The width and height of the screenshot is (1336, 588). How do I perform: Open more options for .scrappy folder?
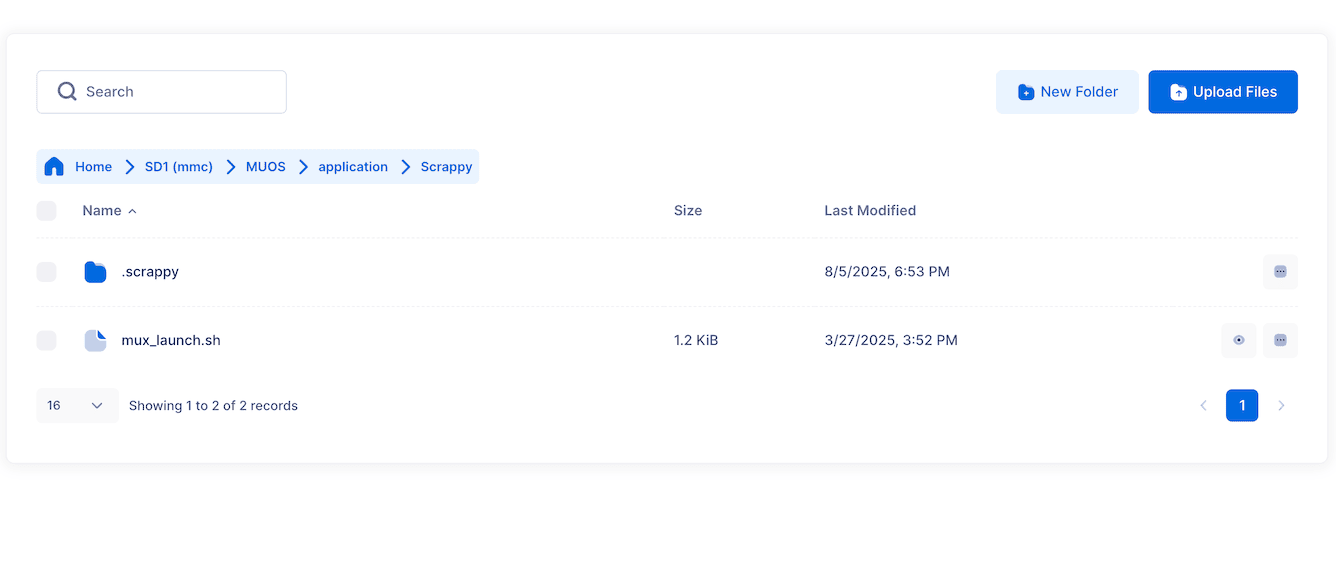(x=1280, y=272)
